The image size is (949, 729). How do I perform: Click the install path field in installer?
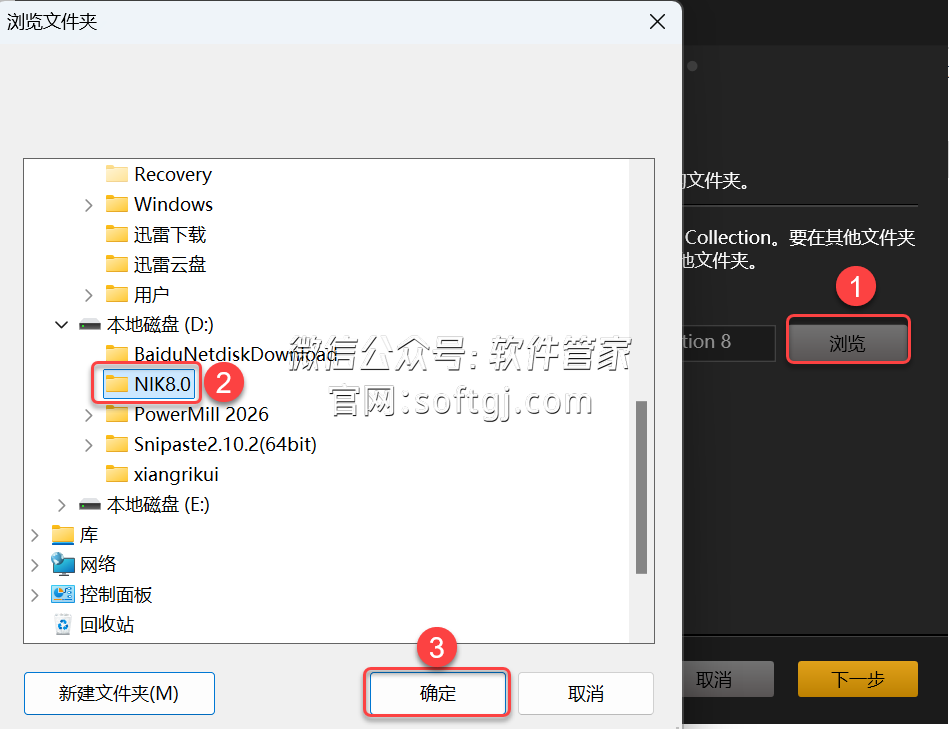click(x=729, y=343)
